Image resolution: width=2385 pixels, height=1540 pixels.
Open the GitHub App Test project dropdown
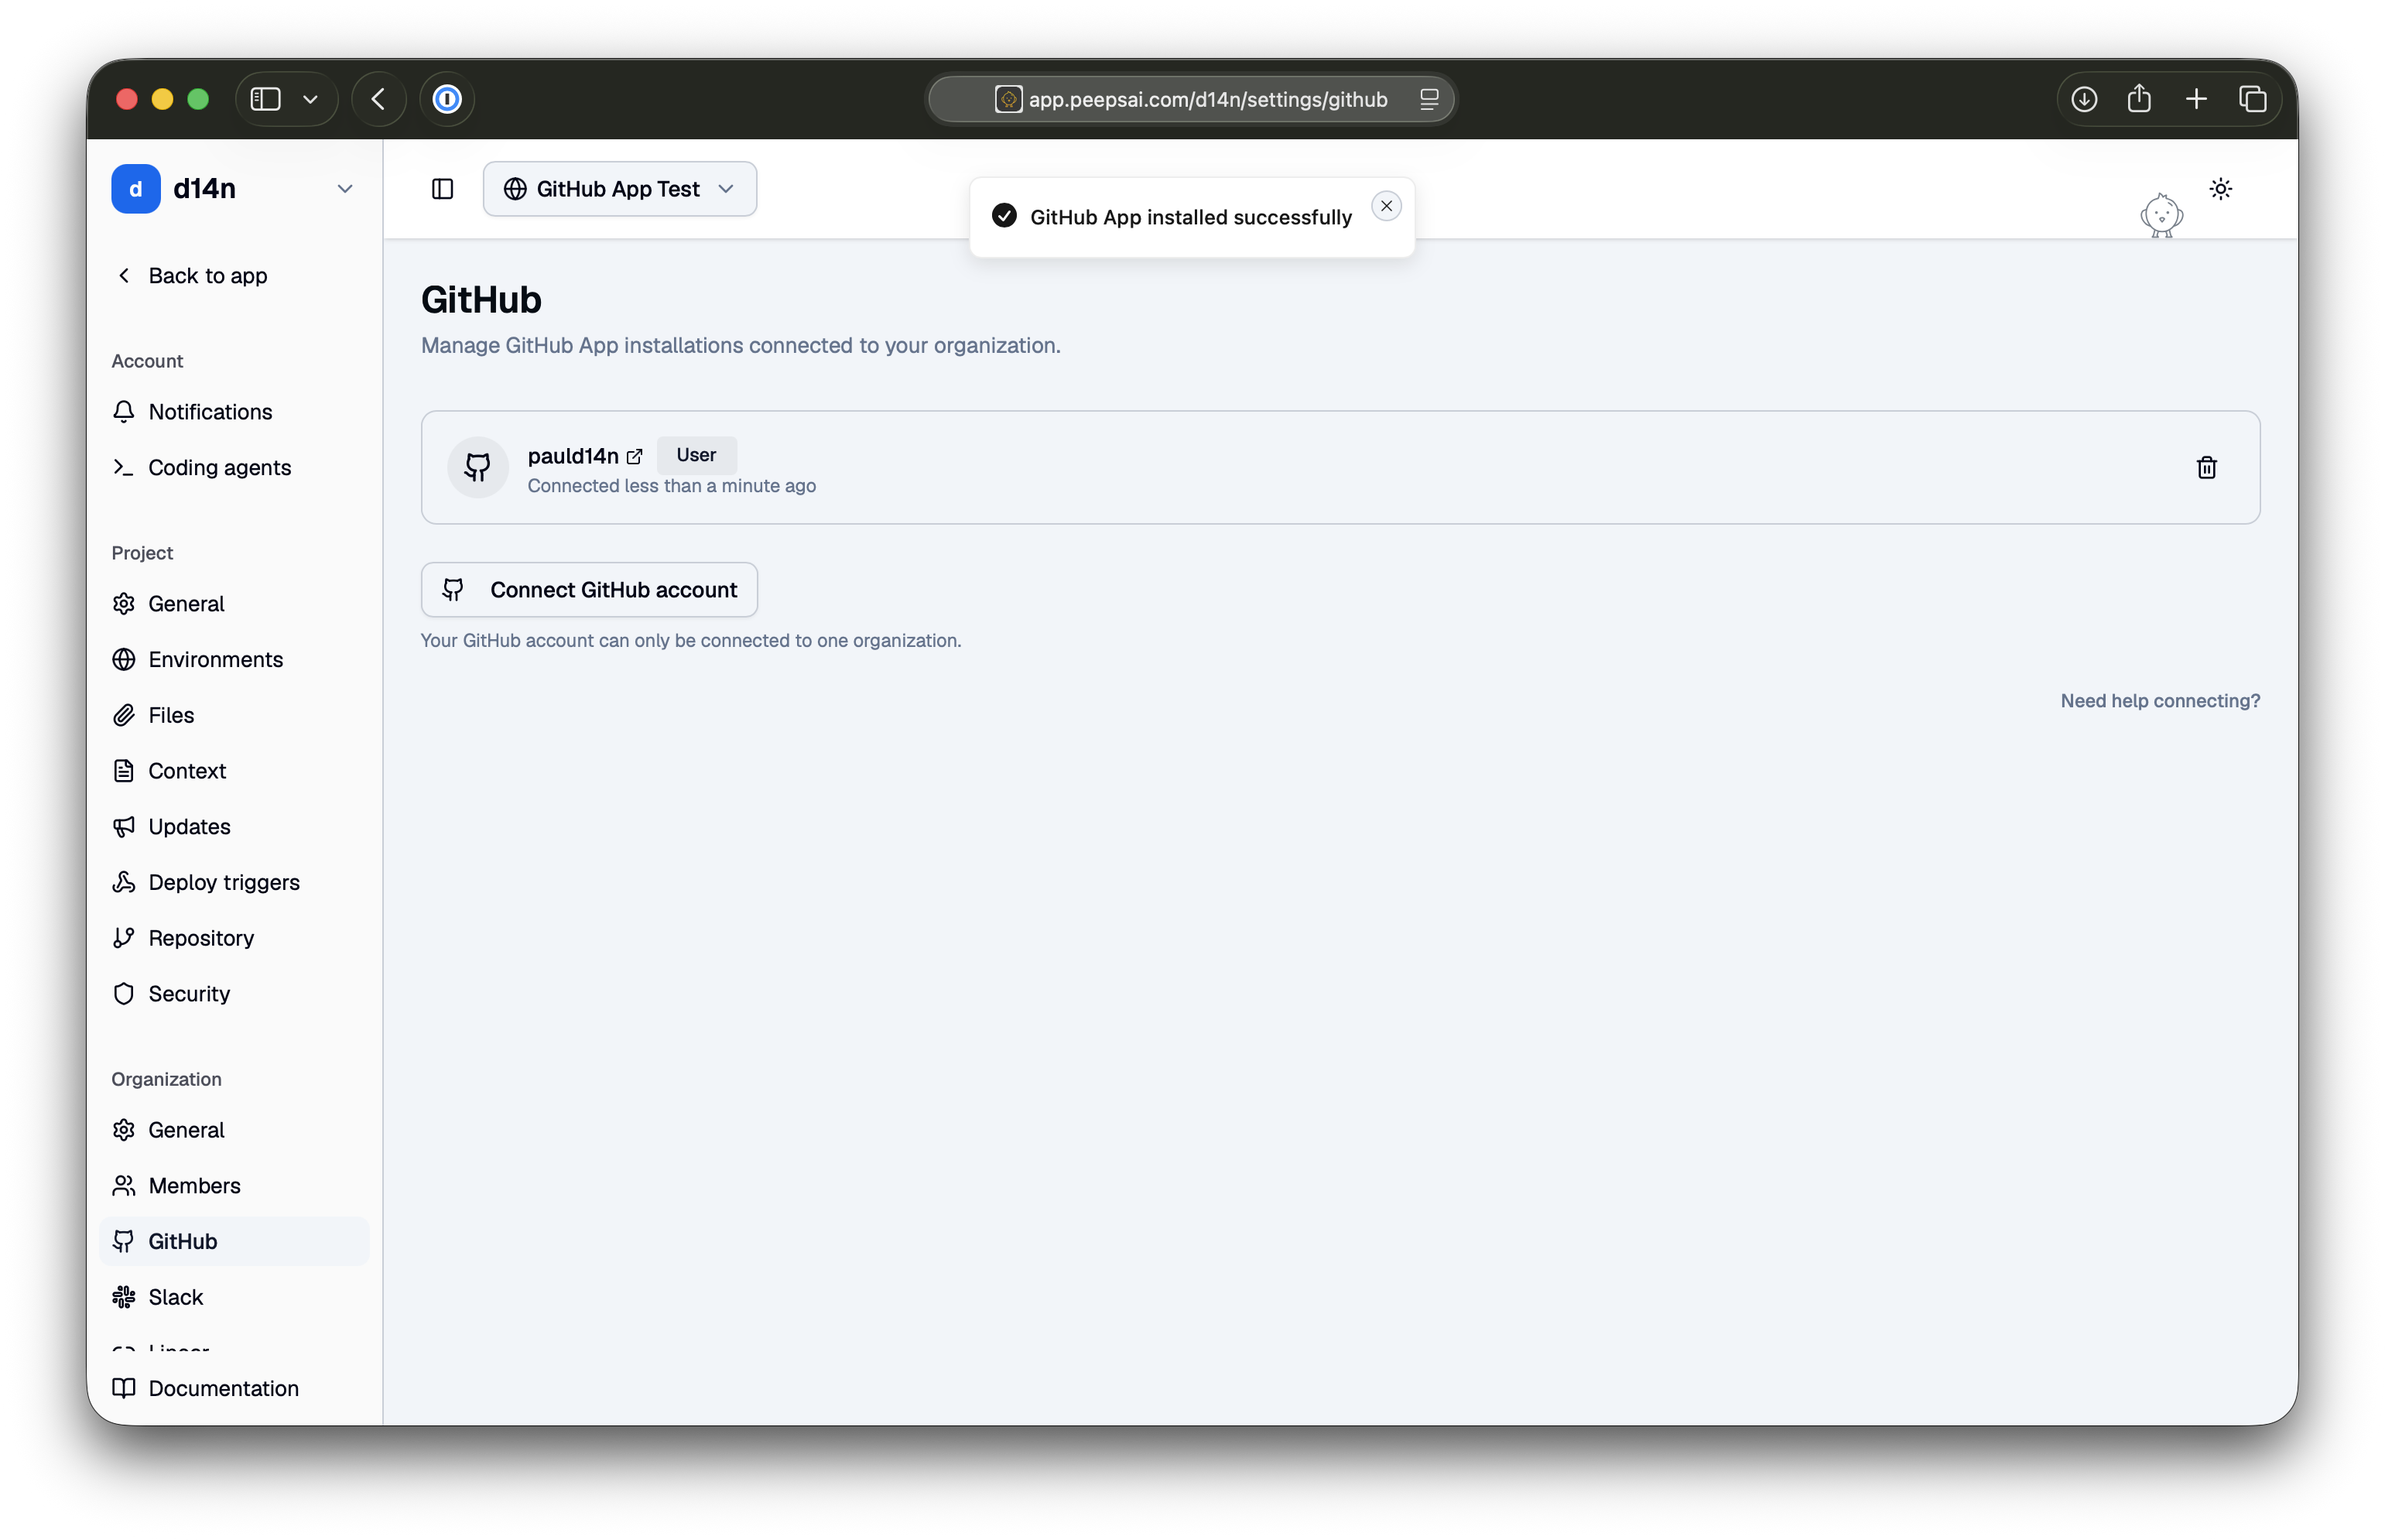point(619,189)
